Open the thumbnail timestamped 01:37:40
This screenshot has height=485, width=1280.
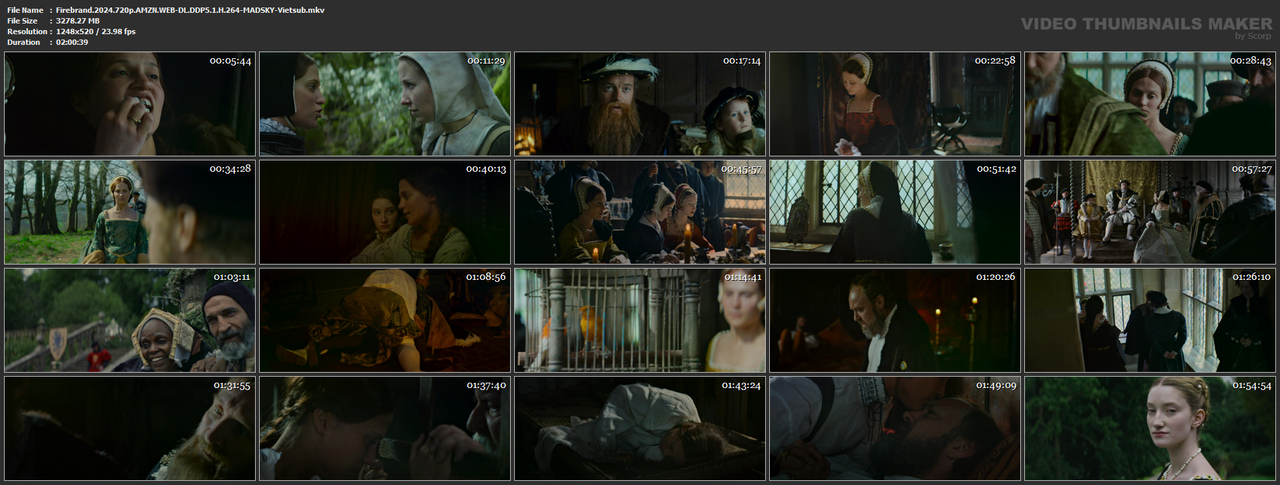(385, 428)
